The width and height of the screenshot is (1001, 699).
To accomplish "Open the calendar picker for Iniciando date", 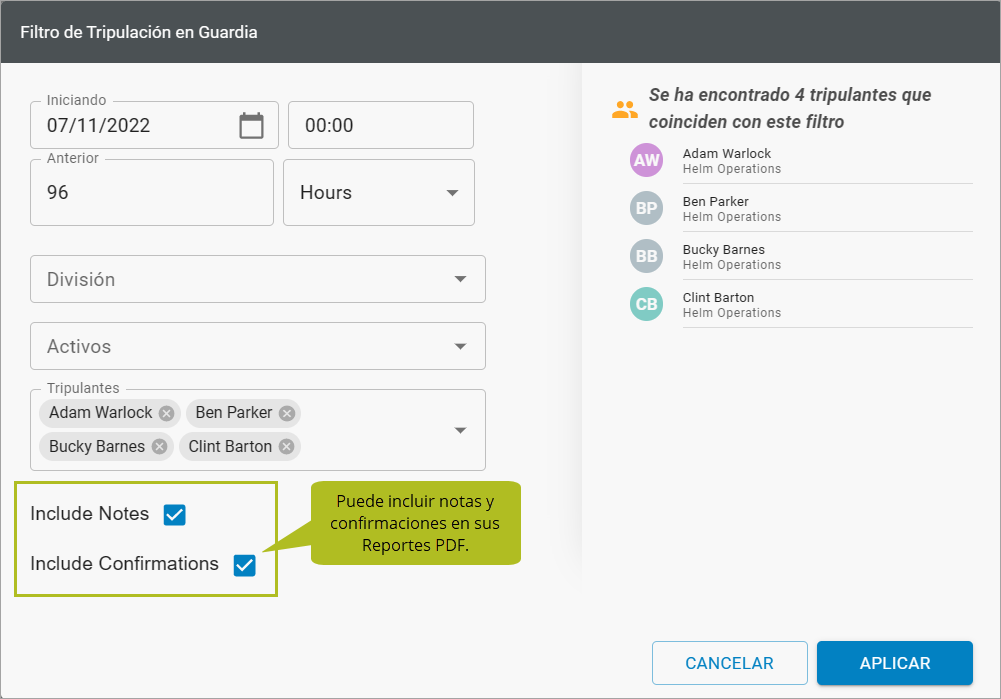I will (x=252, y=125).
